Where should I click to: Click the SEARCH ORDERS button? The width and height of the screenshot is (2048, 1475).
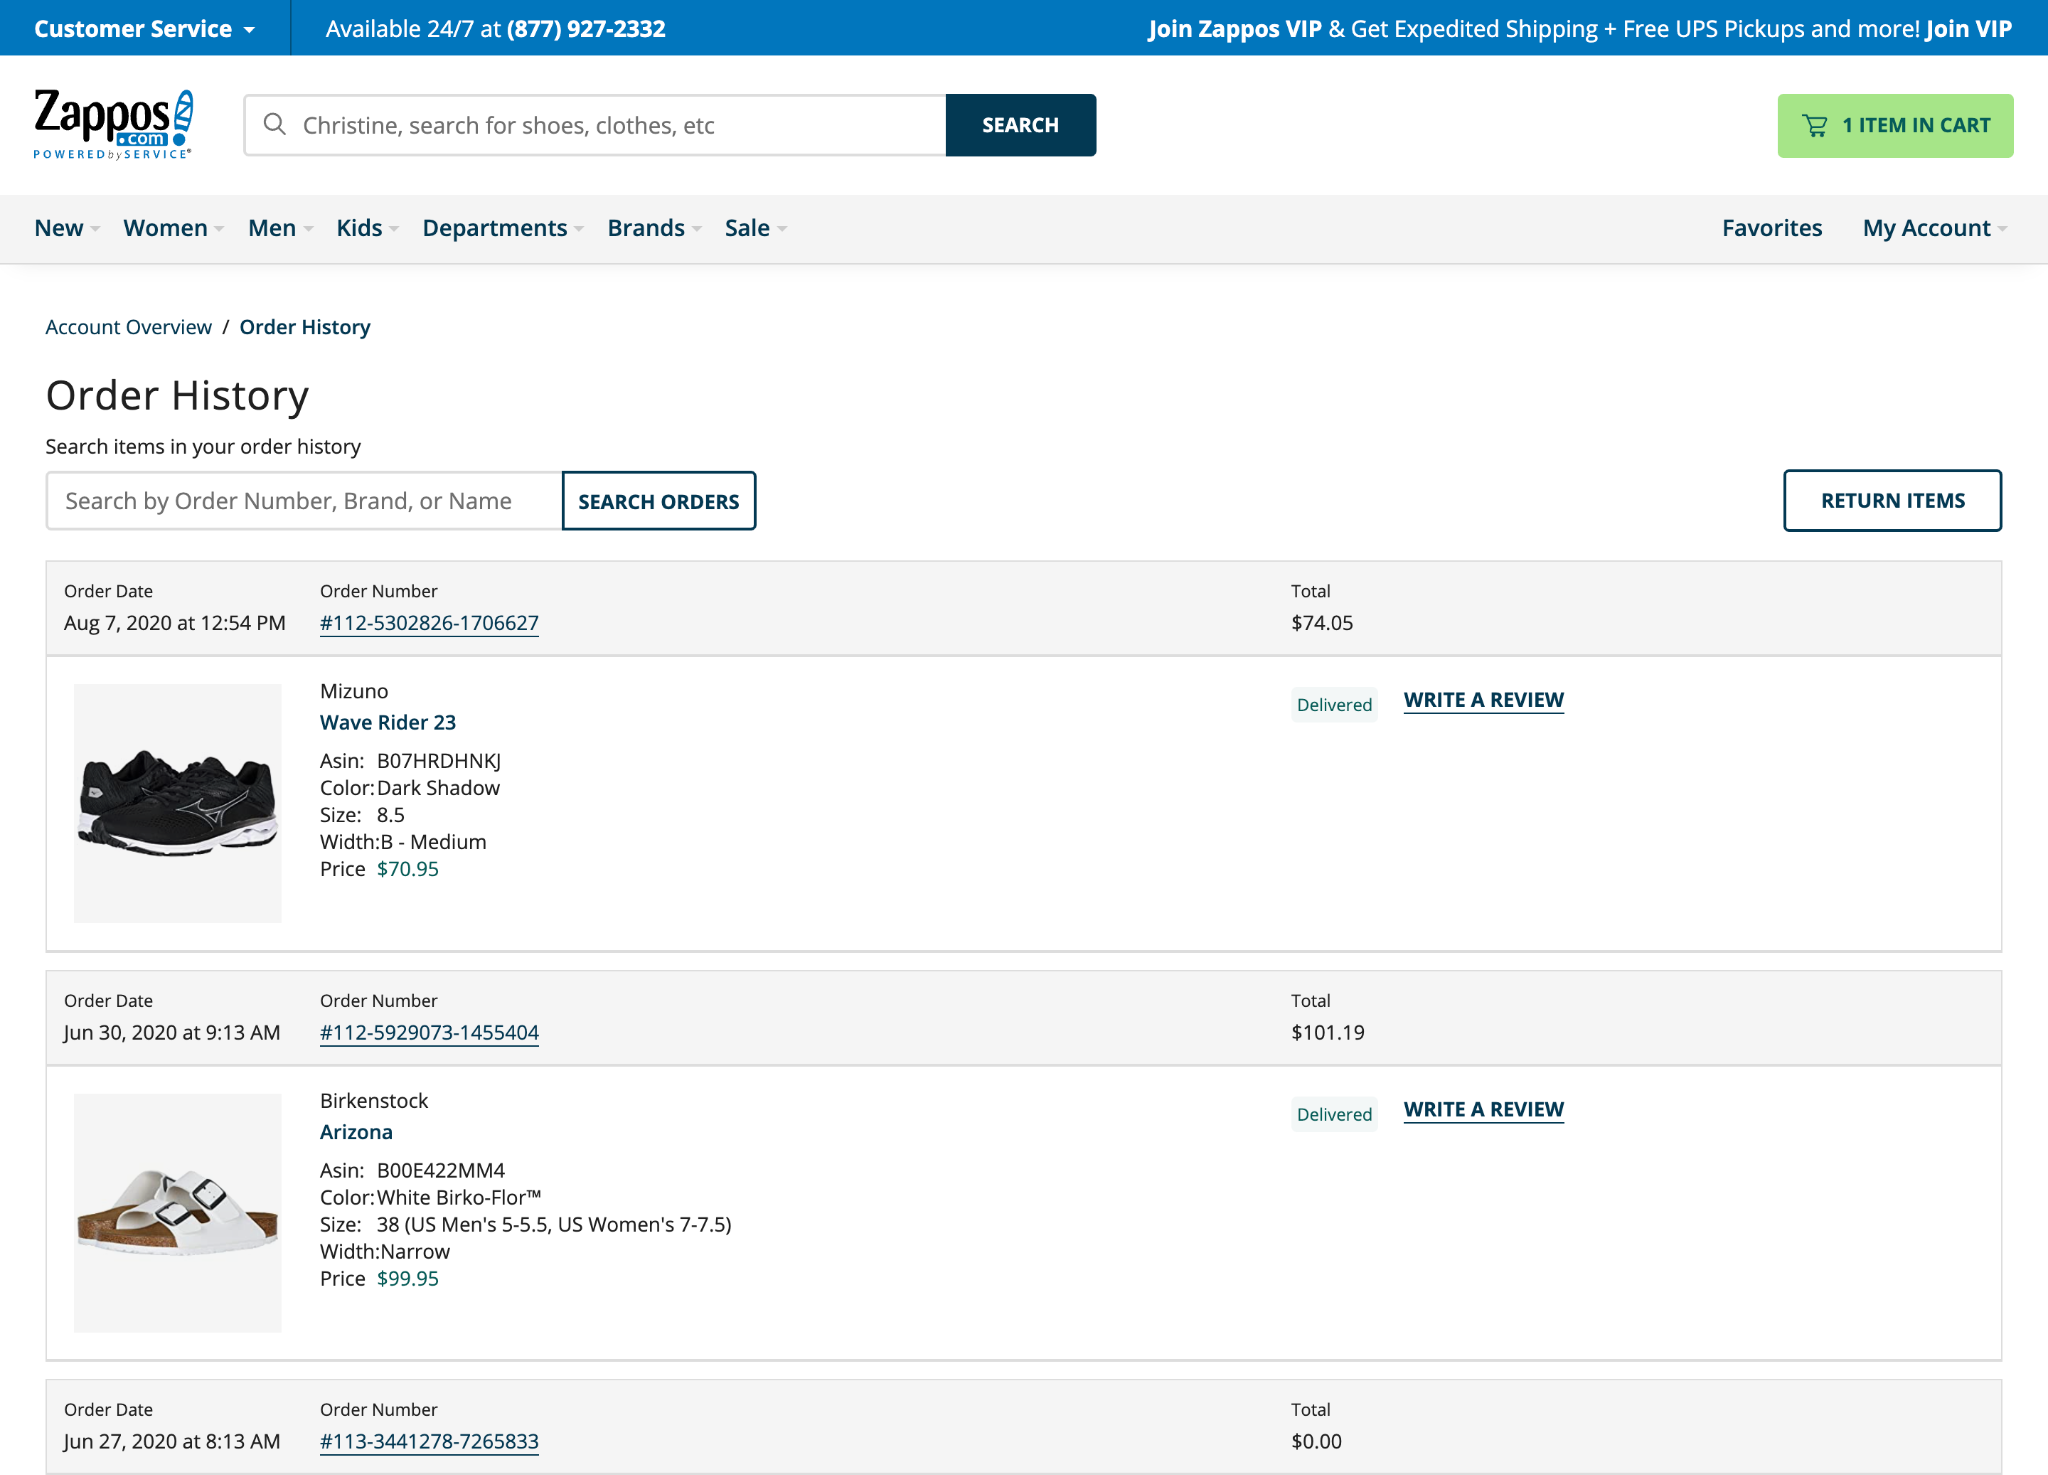click(x=658, y=500)
